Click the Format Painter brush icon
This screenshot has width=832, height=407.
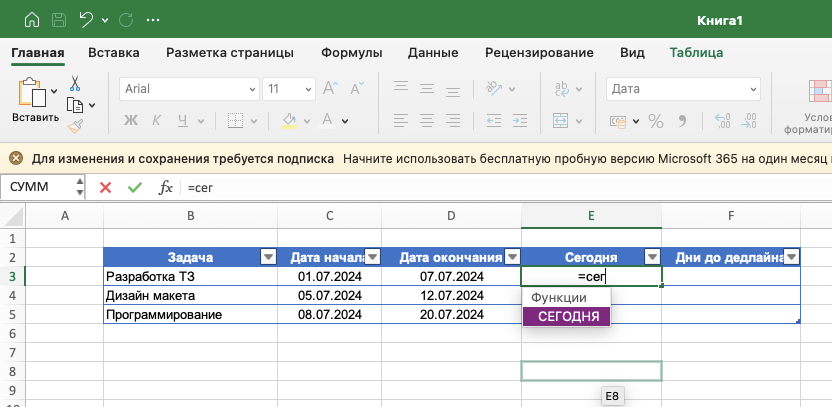[75, 126]
